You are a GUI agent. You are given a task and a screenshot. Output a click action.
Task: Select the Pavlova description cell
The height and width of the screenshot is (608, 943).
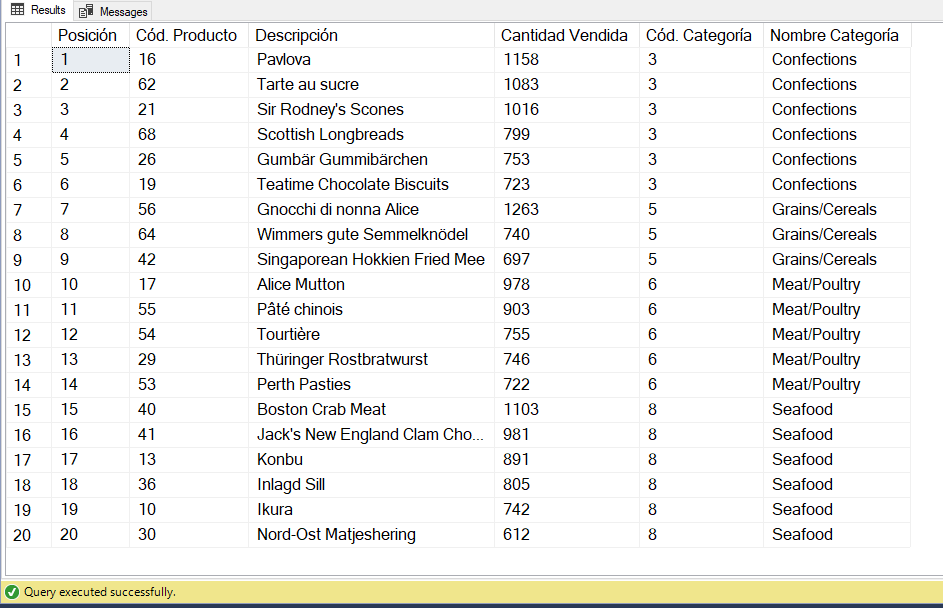tap(371, 60)
